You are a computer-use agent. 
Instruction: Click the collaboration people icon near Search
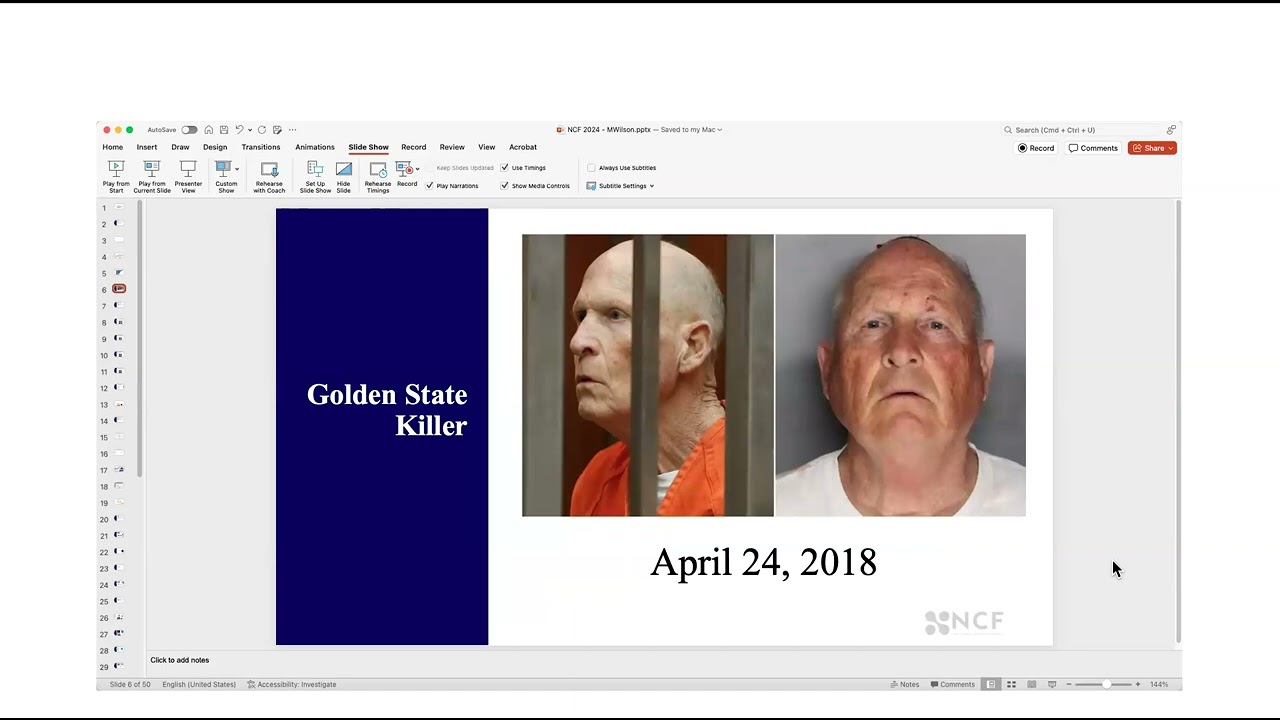[1171, 130]
